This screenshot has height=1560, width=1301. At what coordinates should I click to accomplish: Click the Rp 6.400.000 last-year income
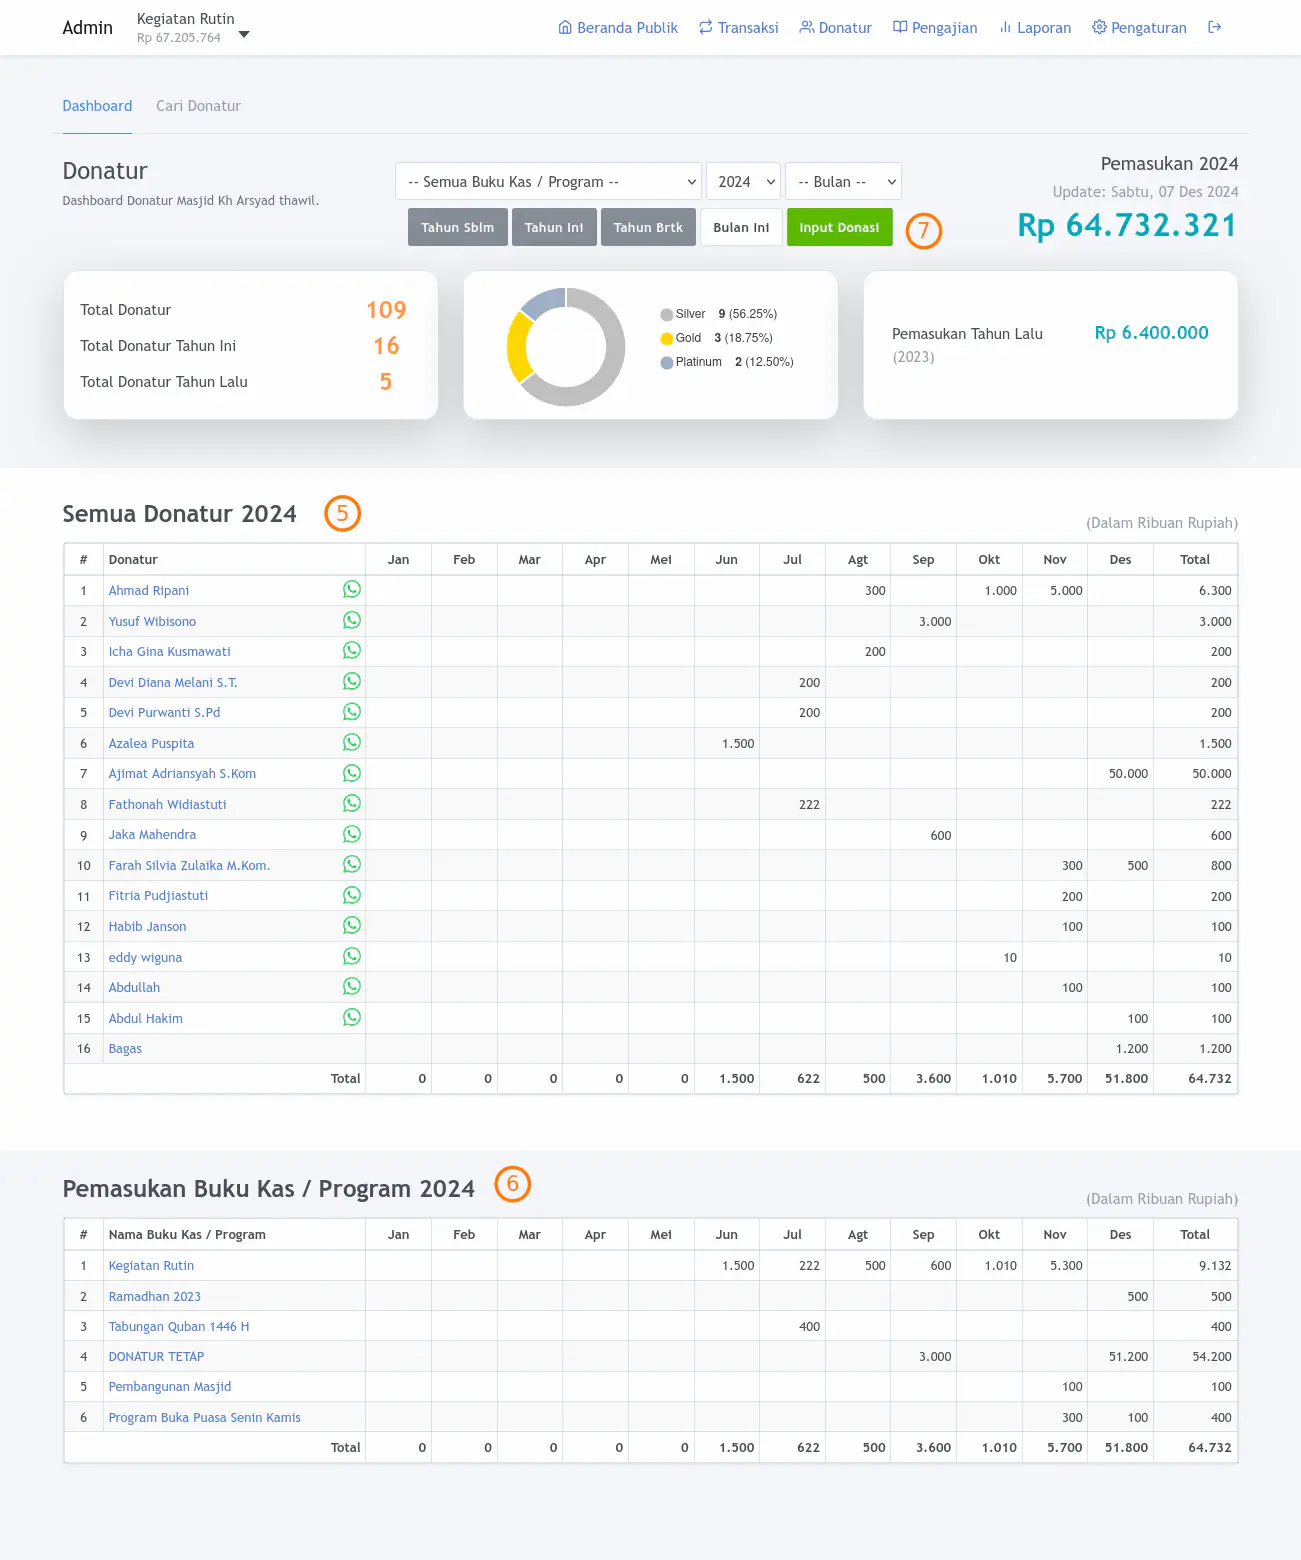click(1151, 333)
